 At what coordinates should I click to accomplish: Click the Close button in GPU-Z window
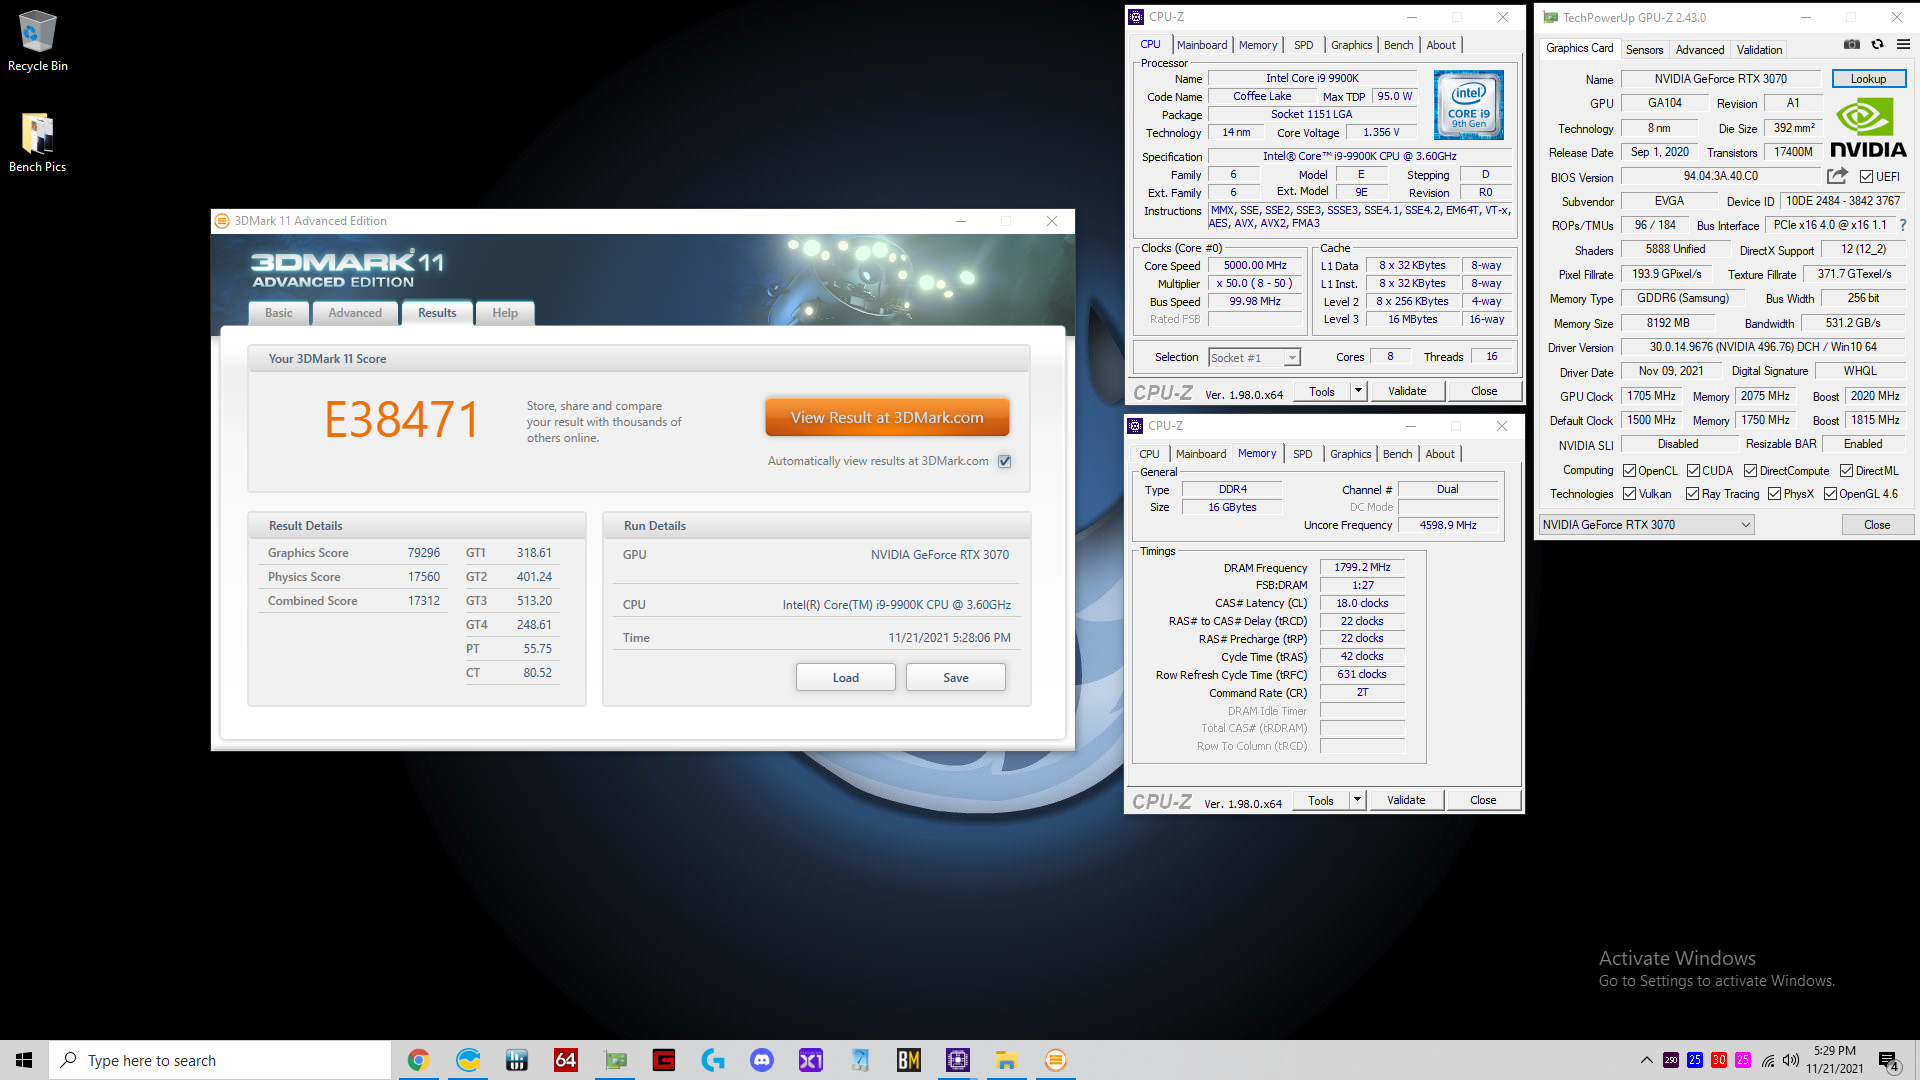1877,525
